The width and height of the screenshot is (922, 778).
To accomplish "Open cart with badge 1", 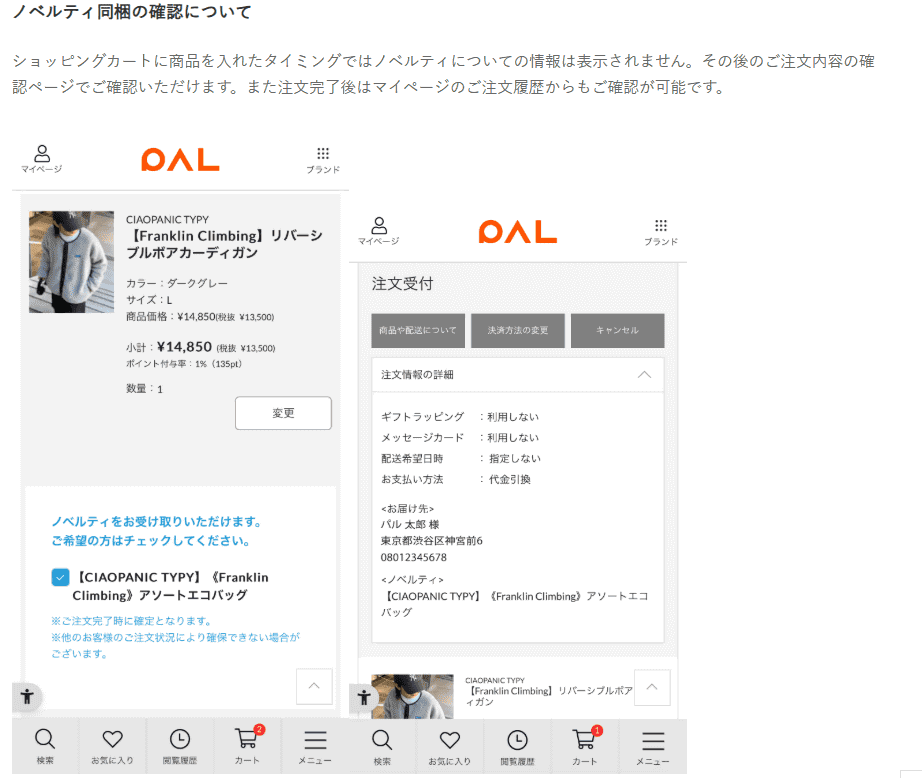I will [586, 746].
